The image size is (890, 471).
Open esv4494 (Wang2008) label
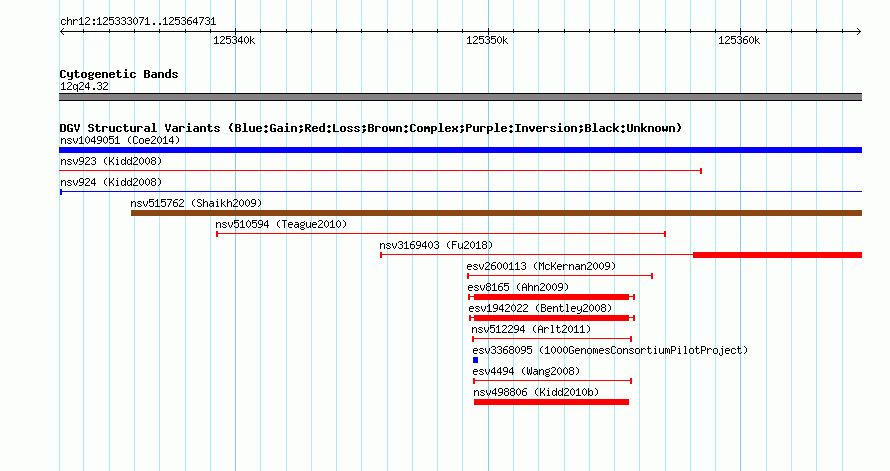[526, 371]
